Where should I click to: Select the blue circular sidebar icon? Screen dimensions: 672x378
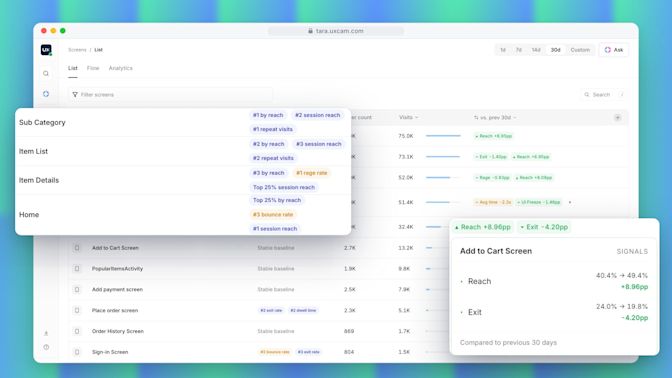[46, 94]
